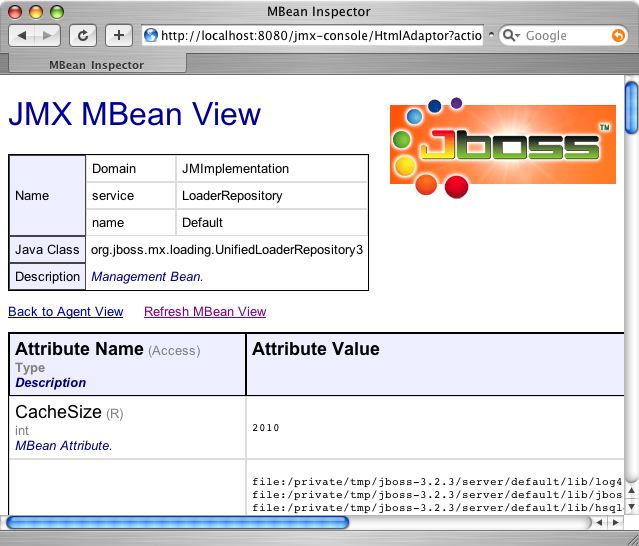Click the vertical scrollbar down arrow
This screenshot has height=546, width=639.
[632, 507]
